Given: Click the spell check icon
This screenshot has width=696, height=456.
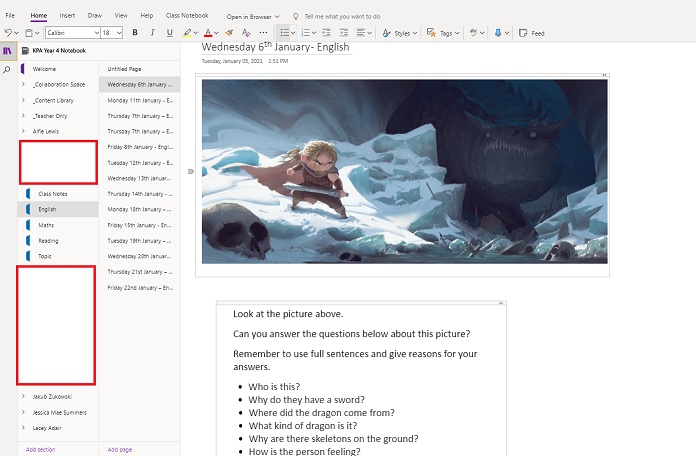Looking at the screenshot, I should [474, 32].
